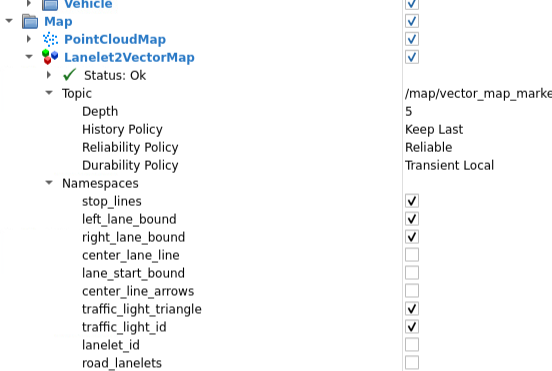Select the Topic property row
This screenshot has width=552, height=371.
coord(77,94)
